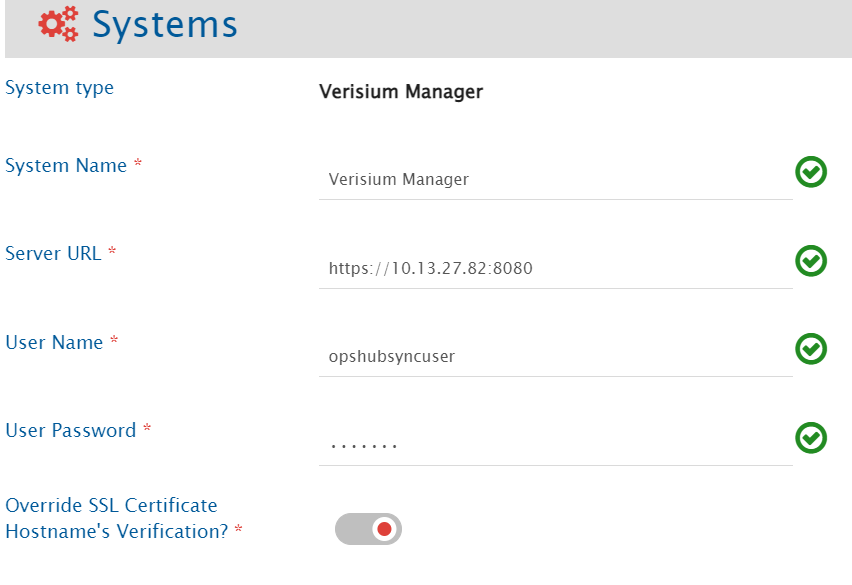Click the System type label

[59, 88]
